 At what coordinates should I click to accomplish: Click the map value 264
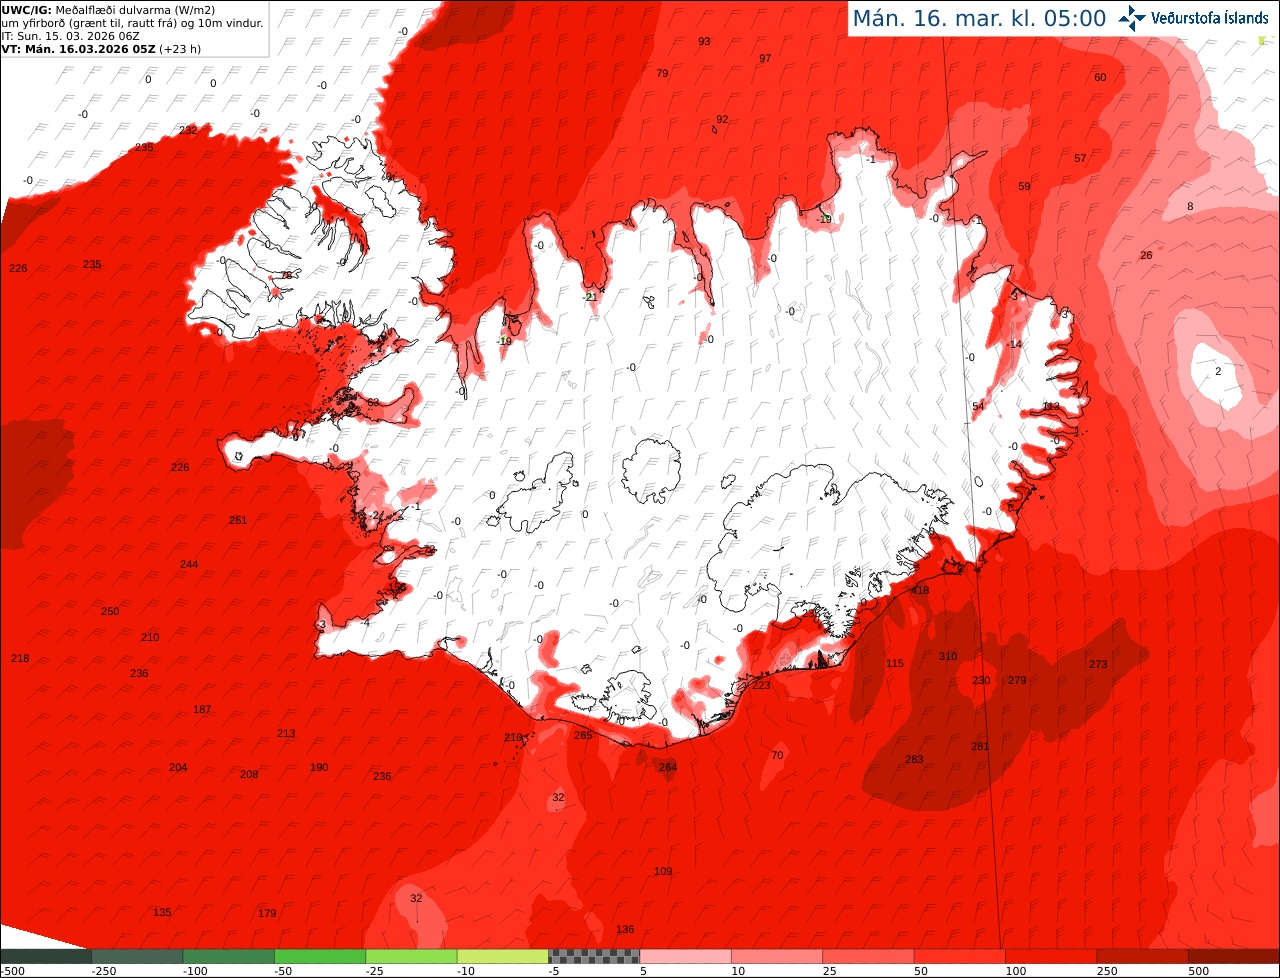tap(668, 768)
